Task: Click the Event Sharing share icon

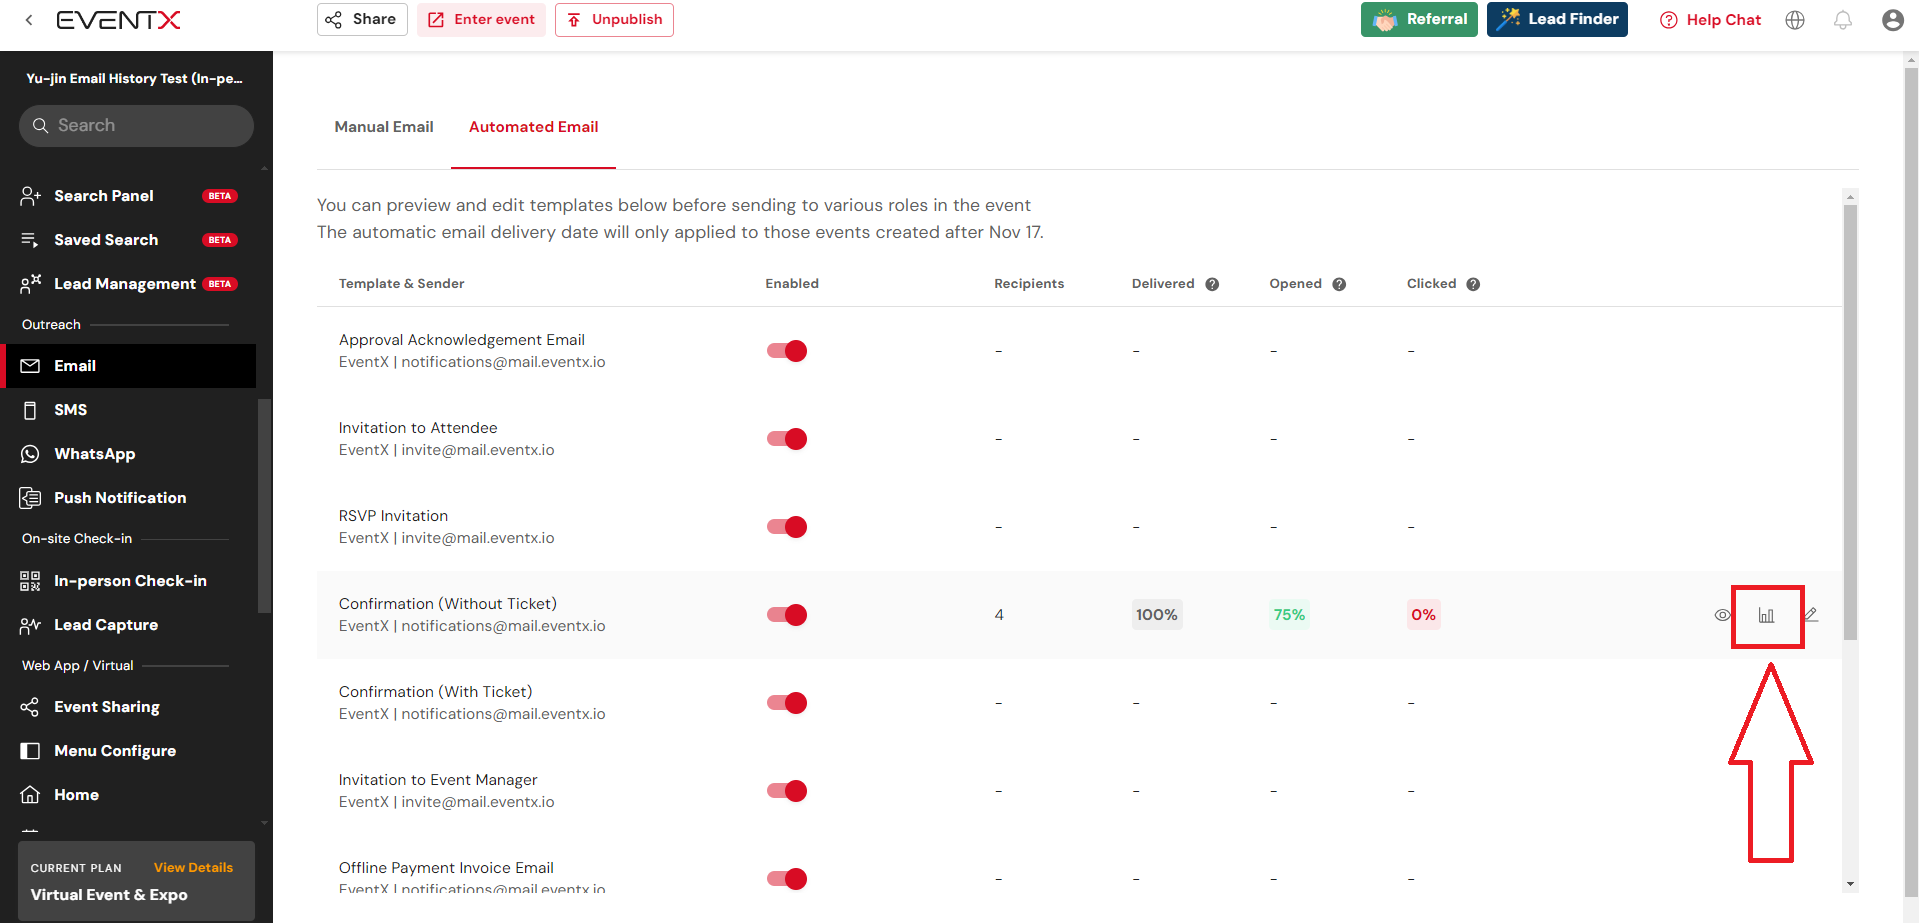Action: (30, 707)
